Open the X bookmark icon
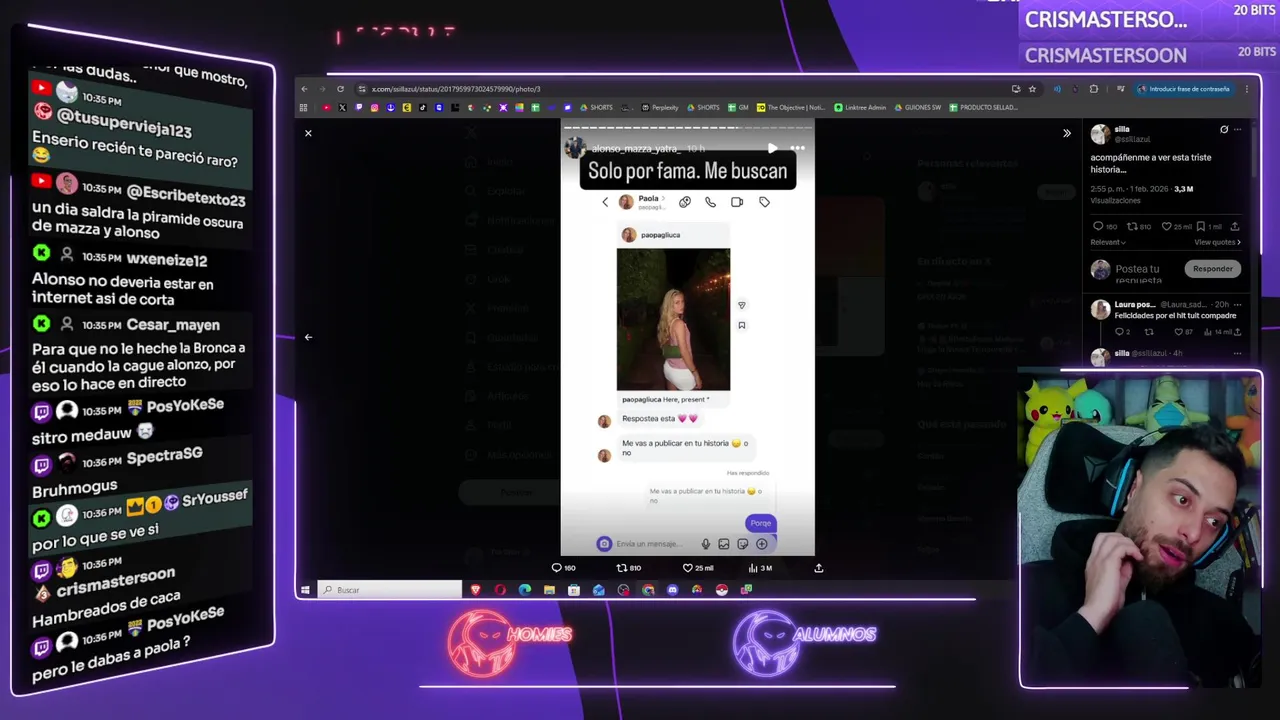1280x720 pixels. [342, 107]
